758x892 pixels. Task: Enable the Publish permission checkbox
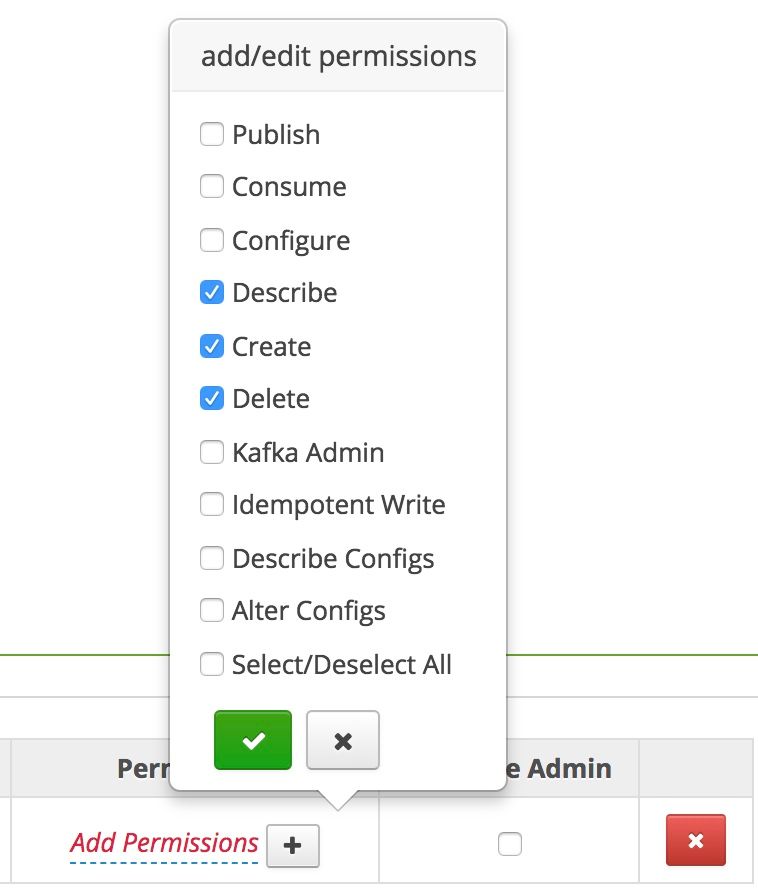[212, 134]
